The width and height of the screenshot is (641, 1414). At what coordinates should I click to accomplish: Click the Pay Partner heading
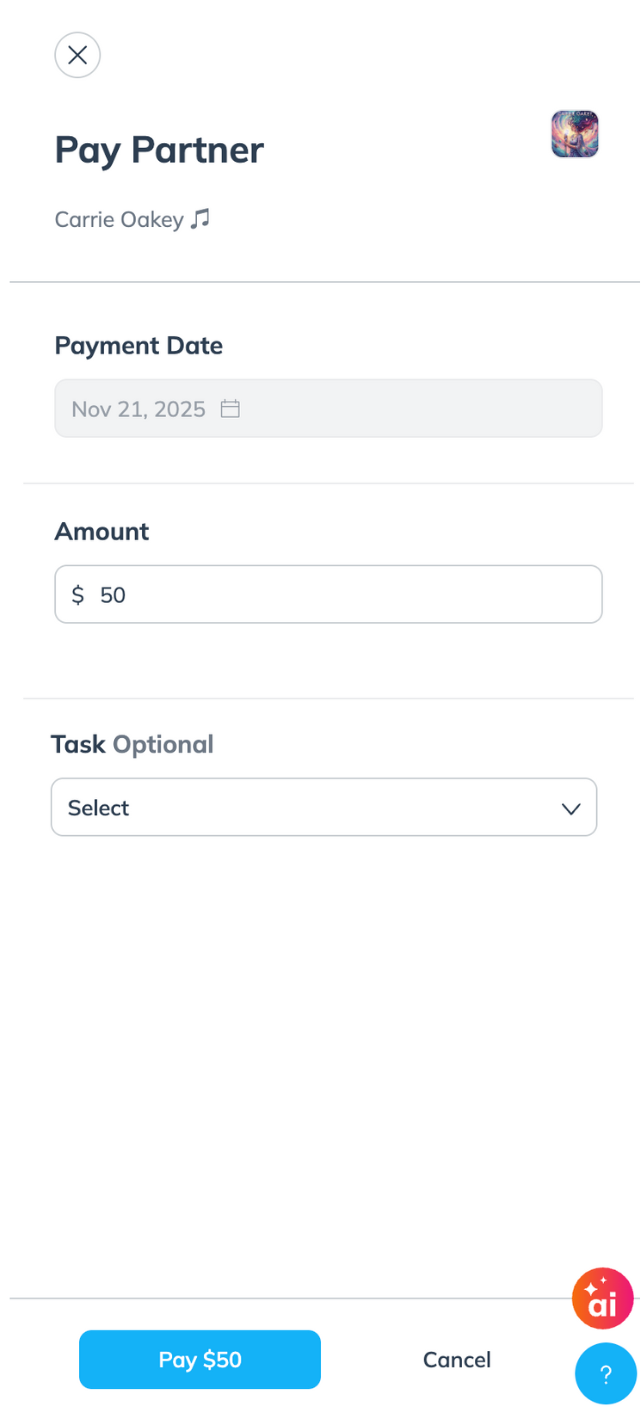159,150
